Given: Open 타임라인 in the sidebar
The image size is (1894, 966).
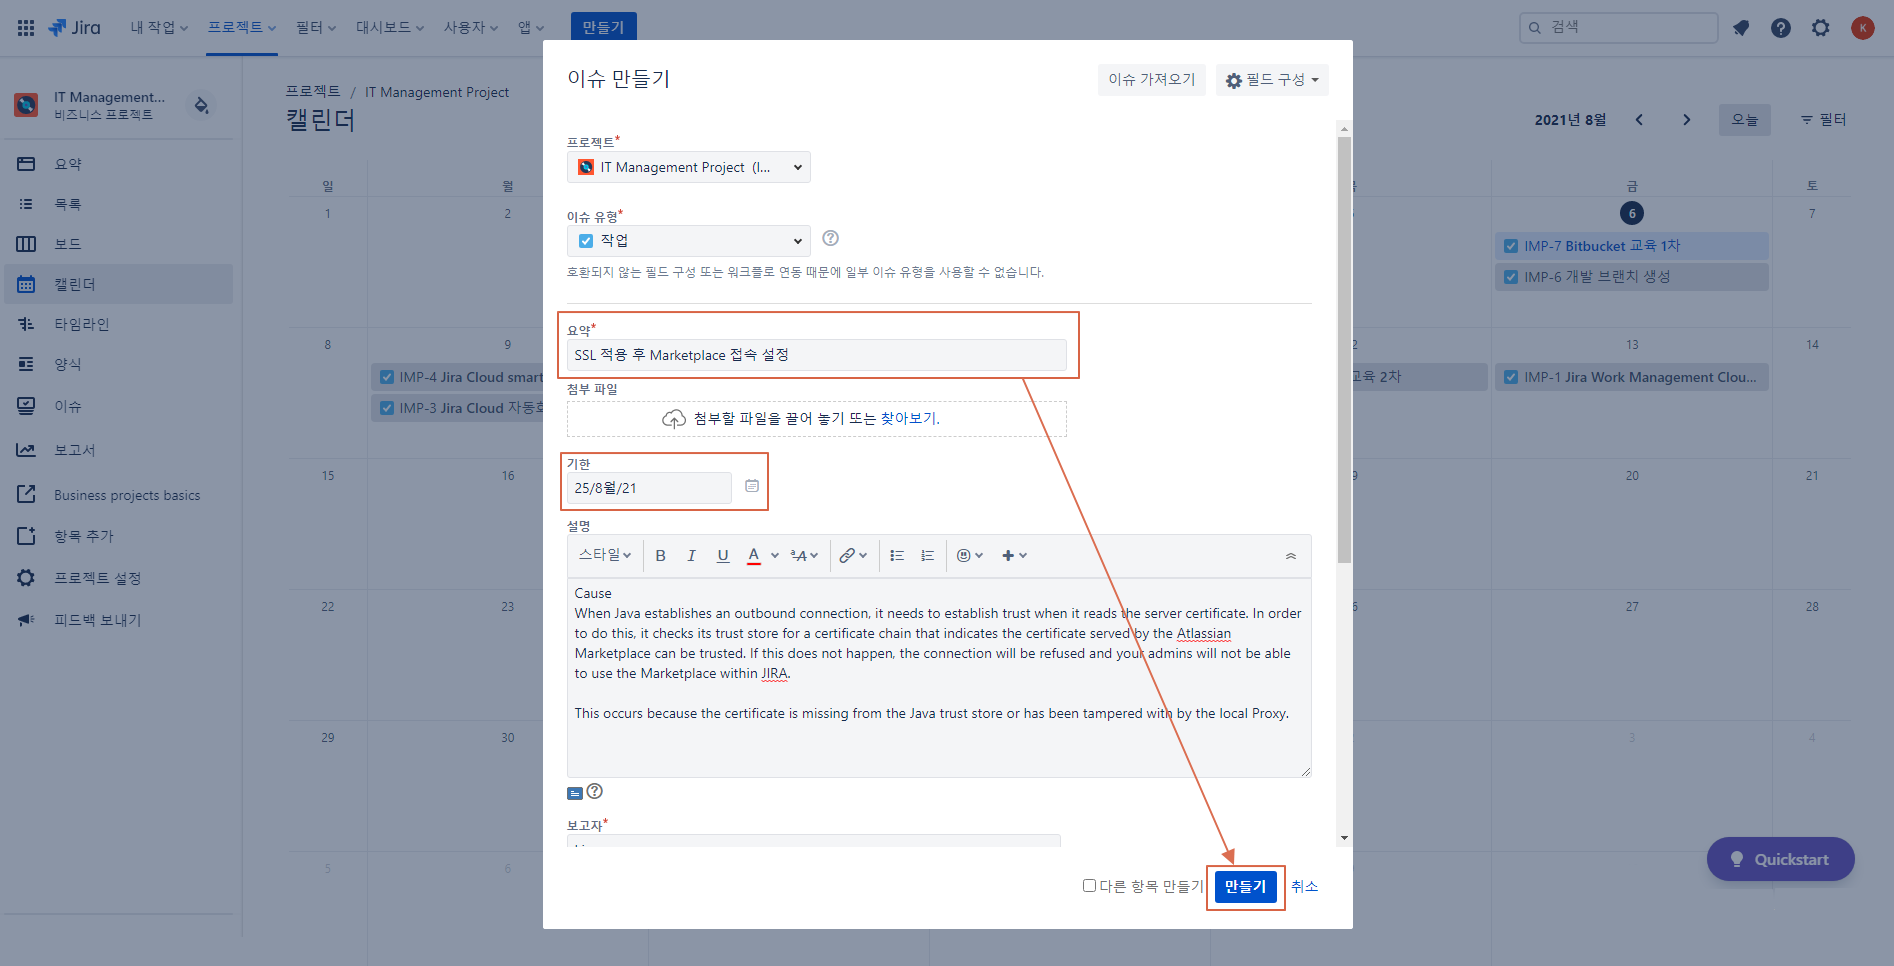Looking at the screenshot, I should click(119, 324).
